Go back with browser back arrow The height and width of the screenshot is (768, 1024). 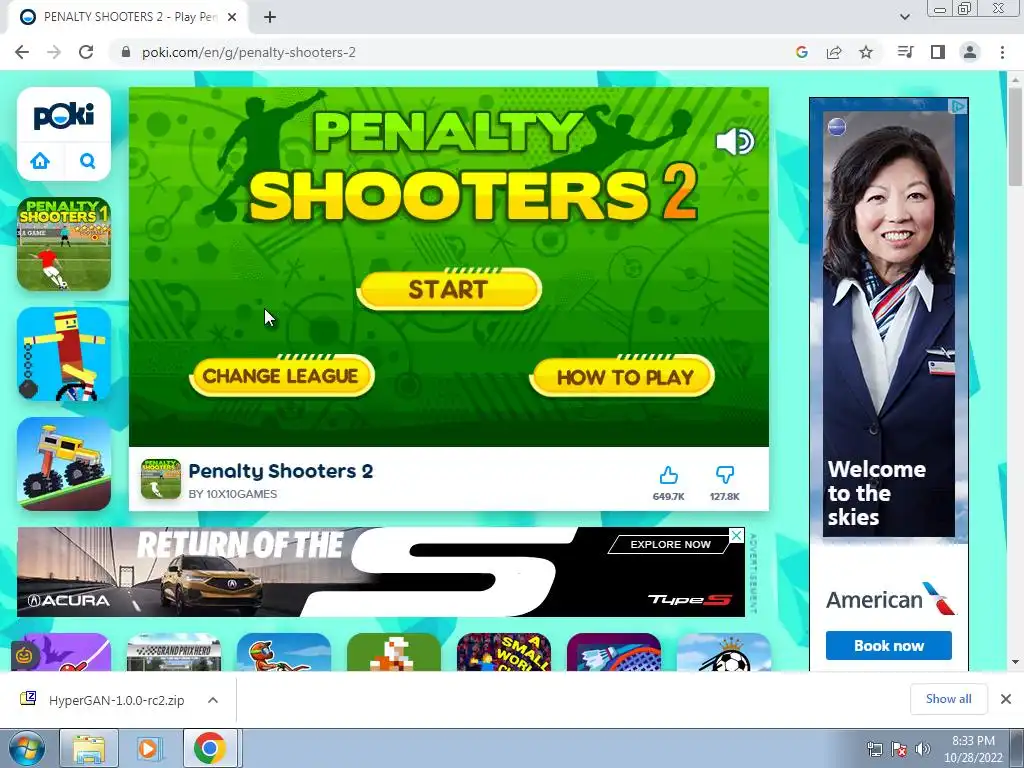[x=22, y=52]
